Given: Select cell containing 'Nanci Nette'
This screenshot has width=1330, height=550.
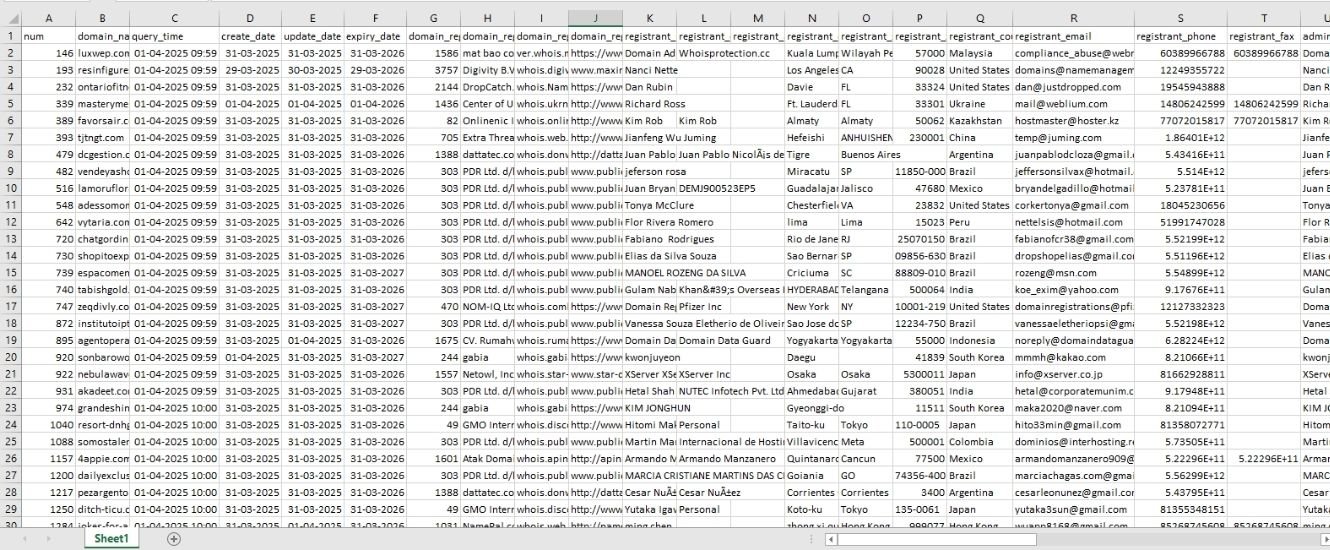Looking at the screenshot, I should point(648,69).
